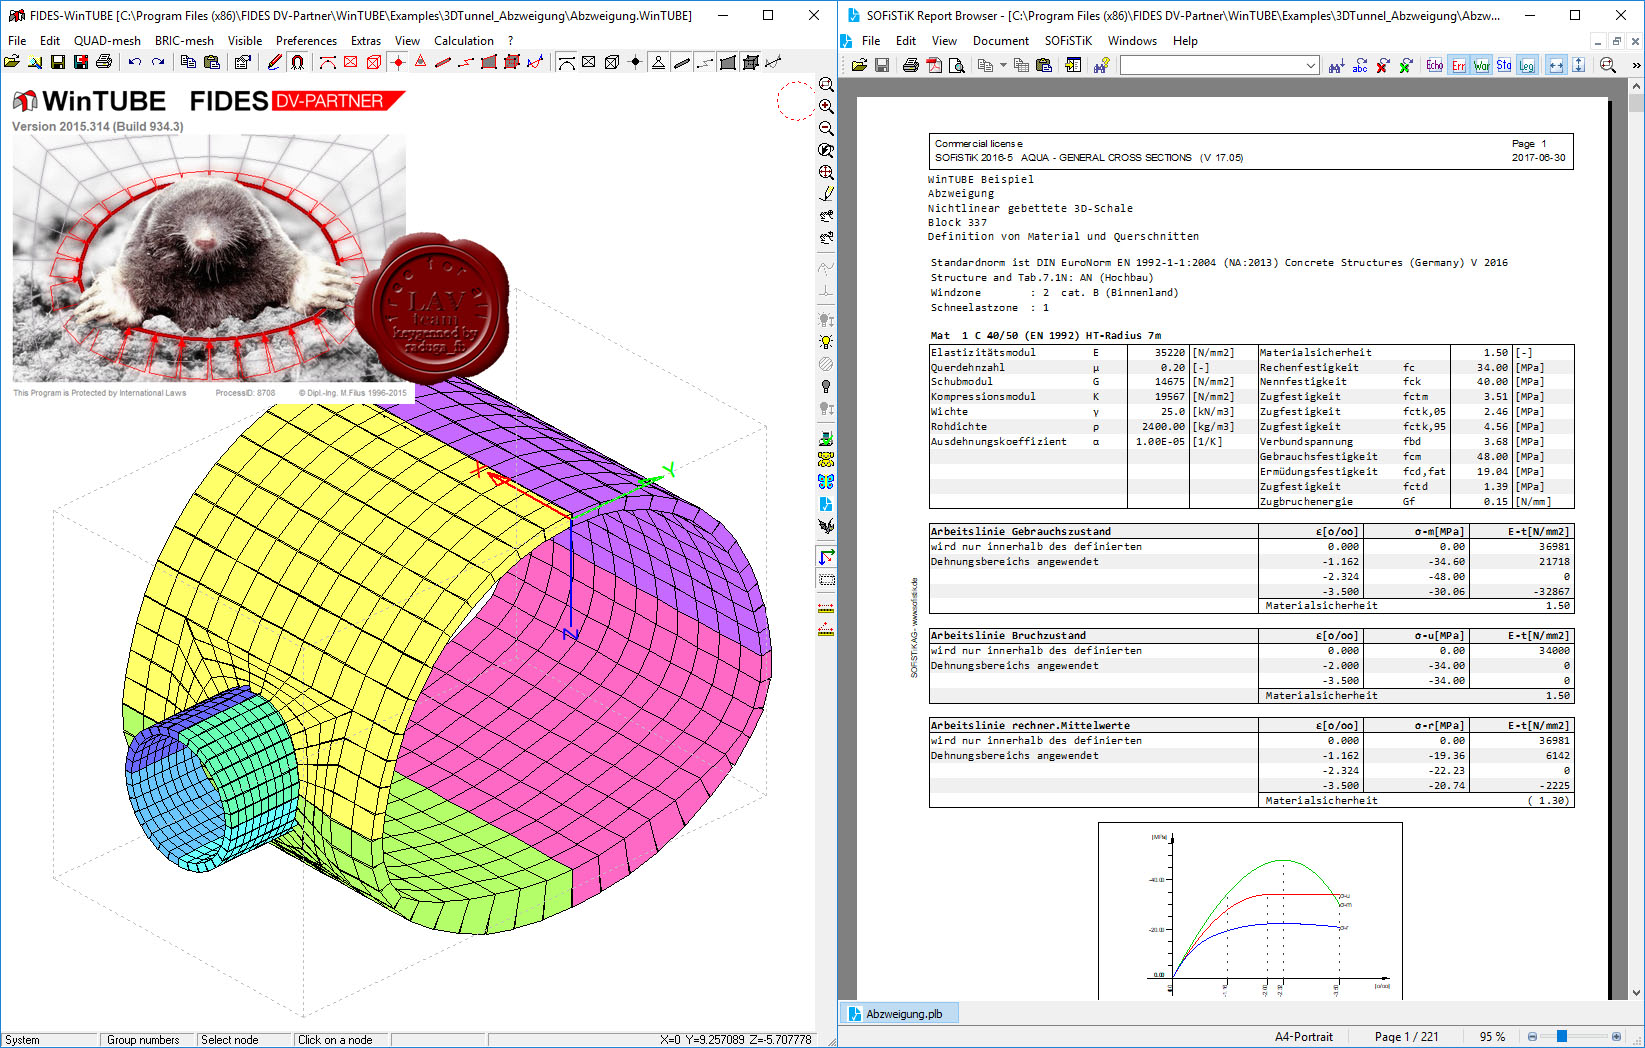Expand toolbar overflow chevron
The image size is (1645, 1048).
tap(1636, 65)
